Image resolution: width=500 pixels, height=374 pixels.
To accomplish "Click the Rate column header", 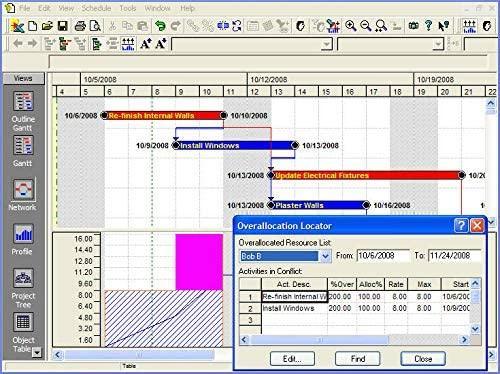I will coord(396,284).
